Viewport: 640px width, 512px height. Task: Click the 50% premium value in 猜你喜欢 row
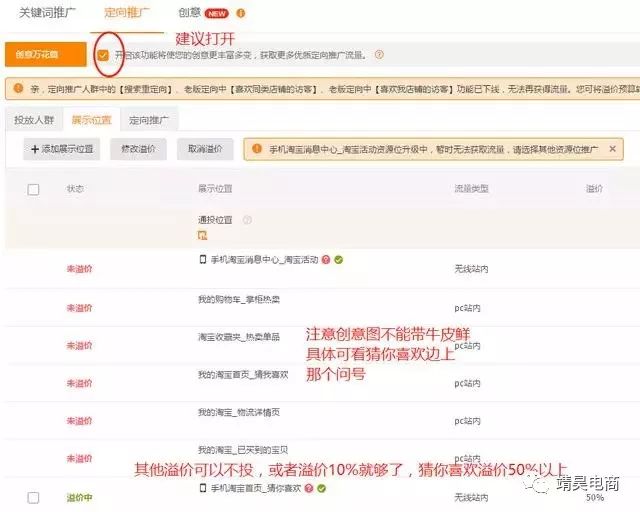point(595,497)
